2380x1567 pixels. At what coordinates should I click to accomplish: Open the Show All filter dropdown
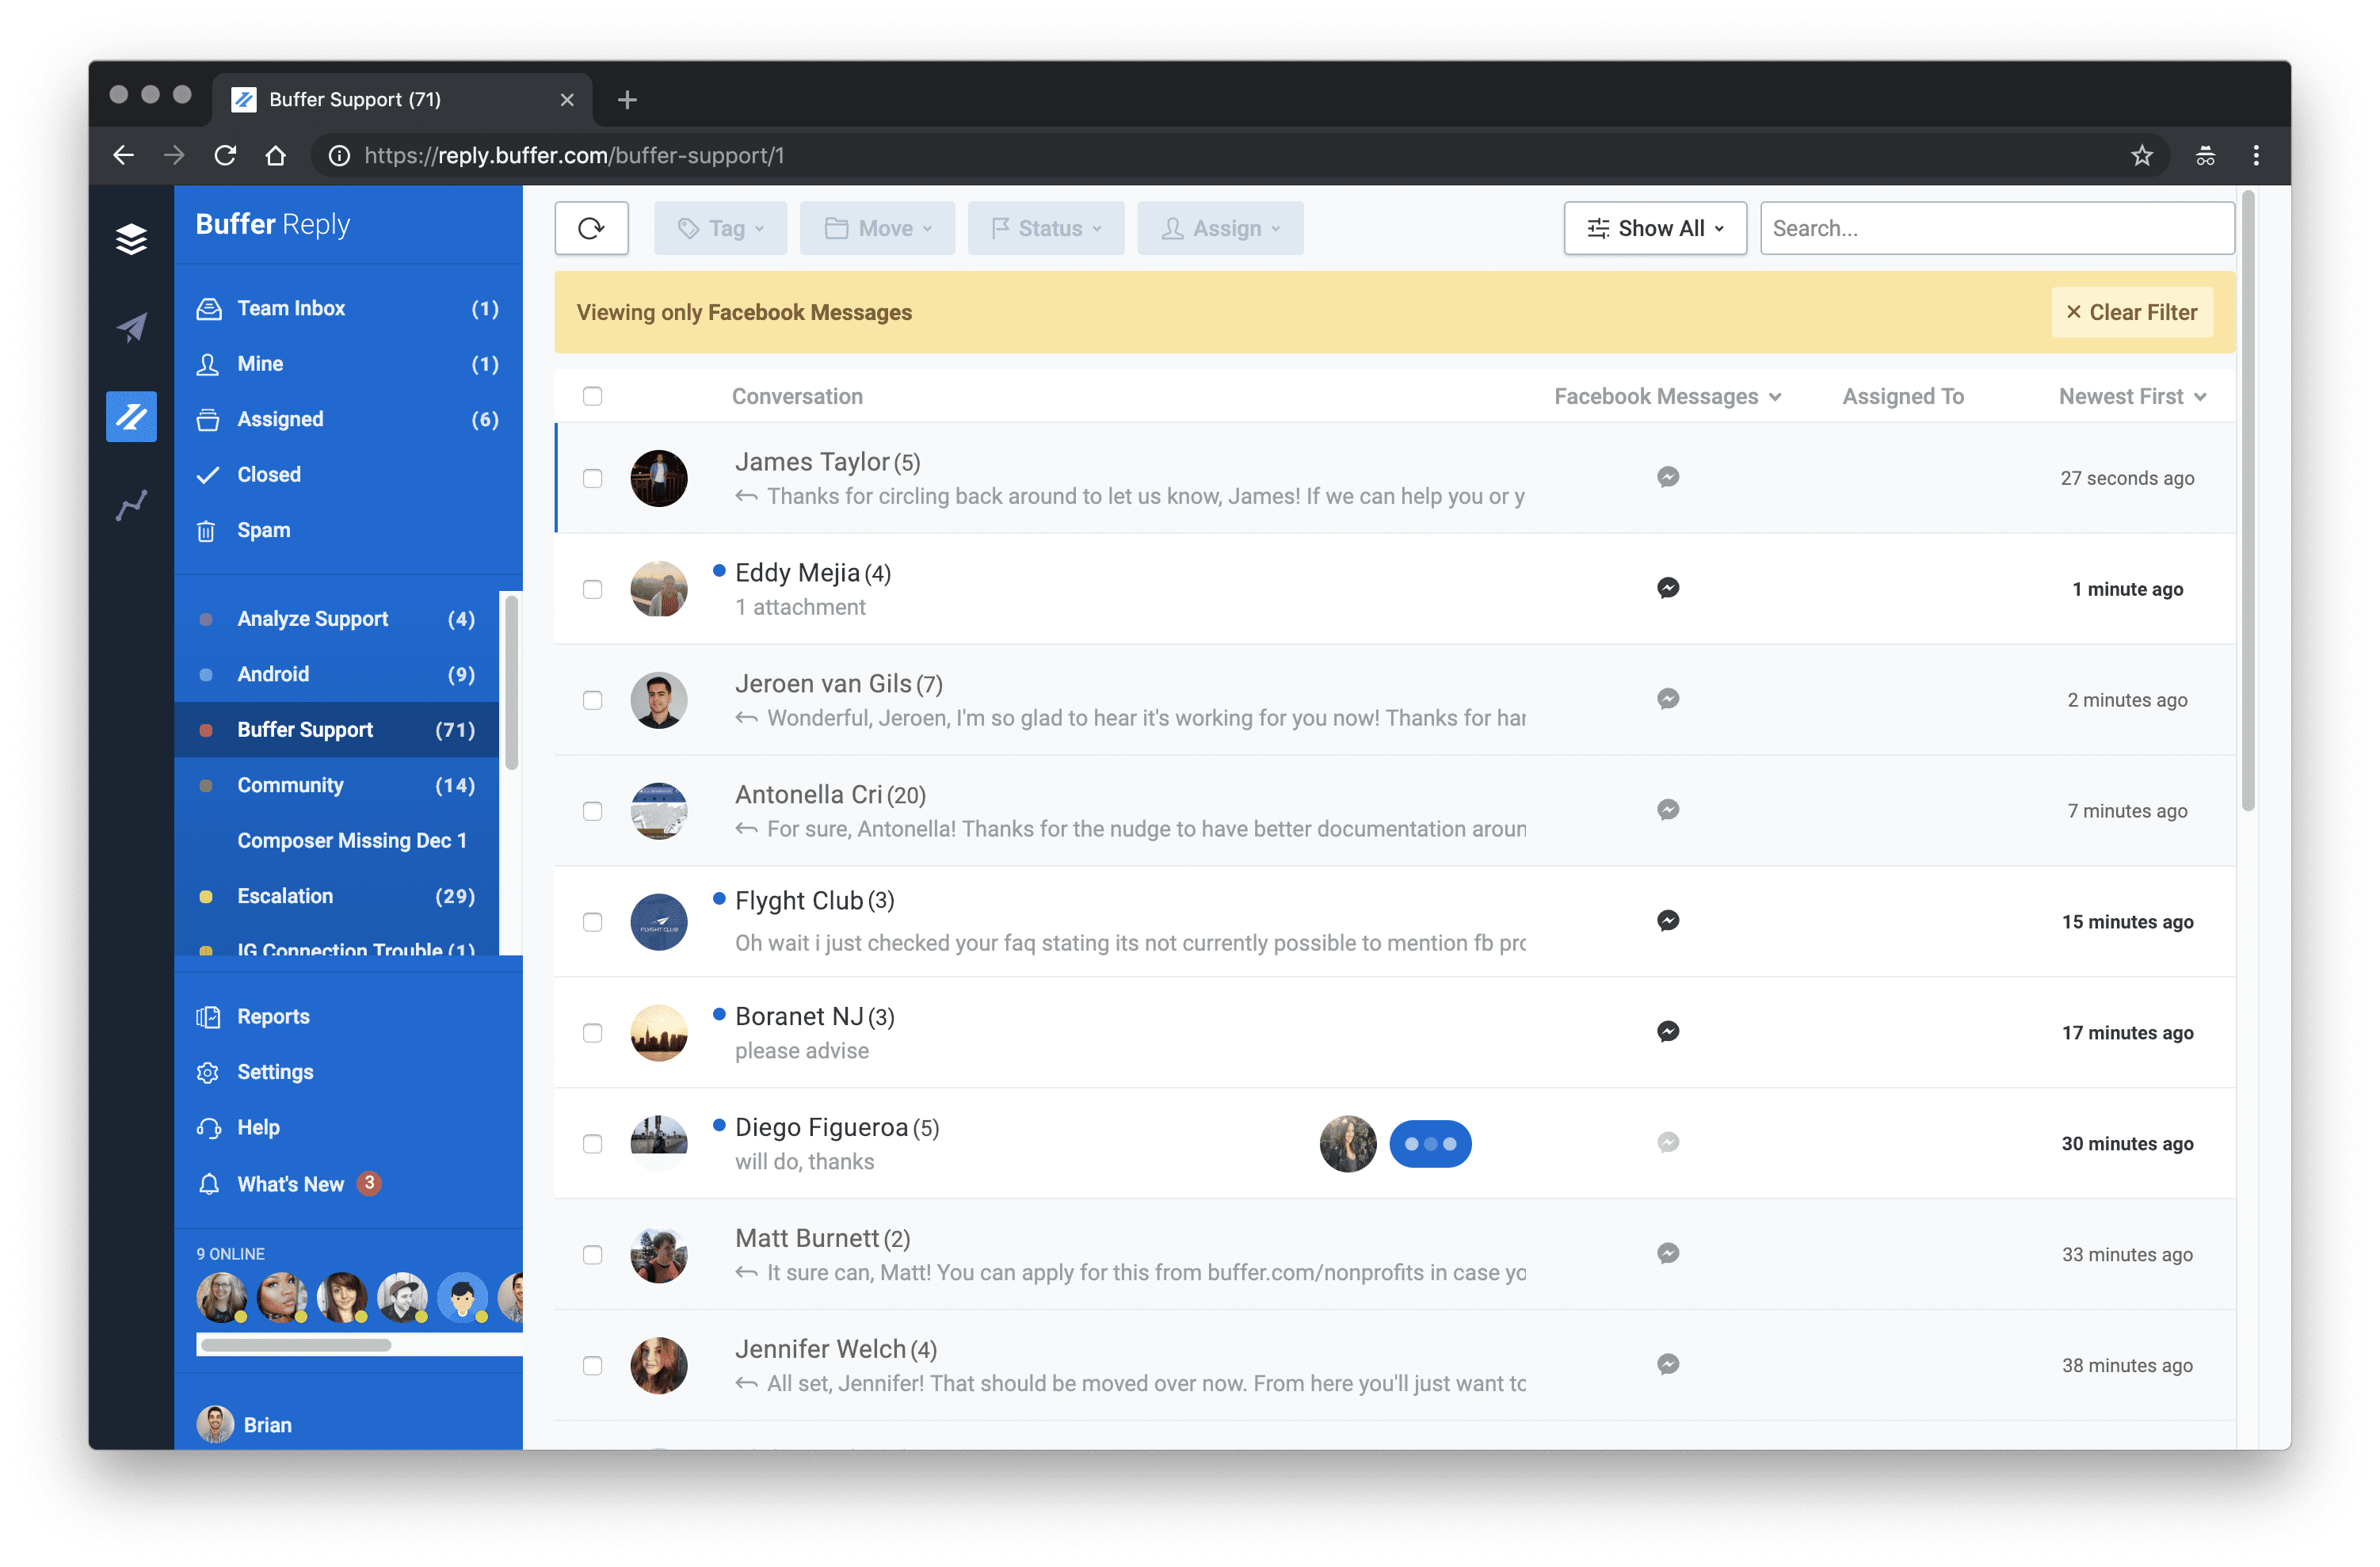[x=1654, y=228]
